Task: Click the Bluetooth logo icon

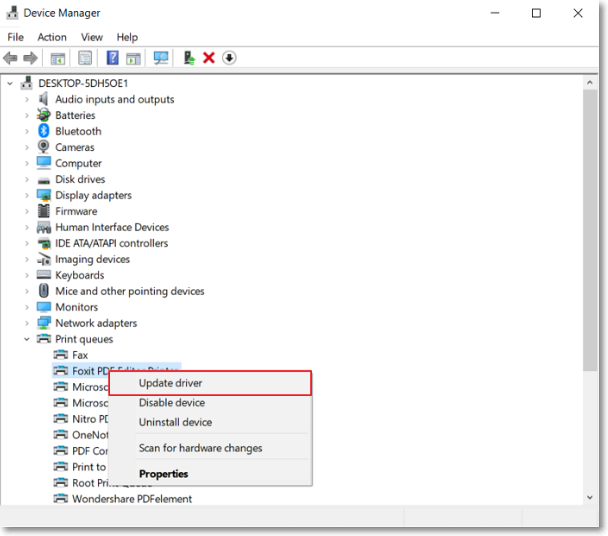Action: (43, 131)
